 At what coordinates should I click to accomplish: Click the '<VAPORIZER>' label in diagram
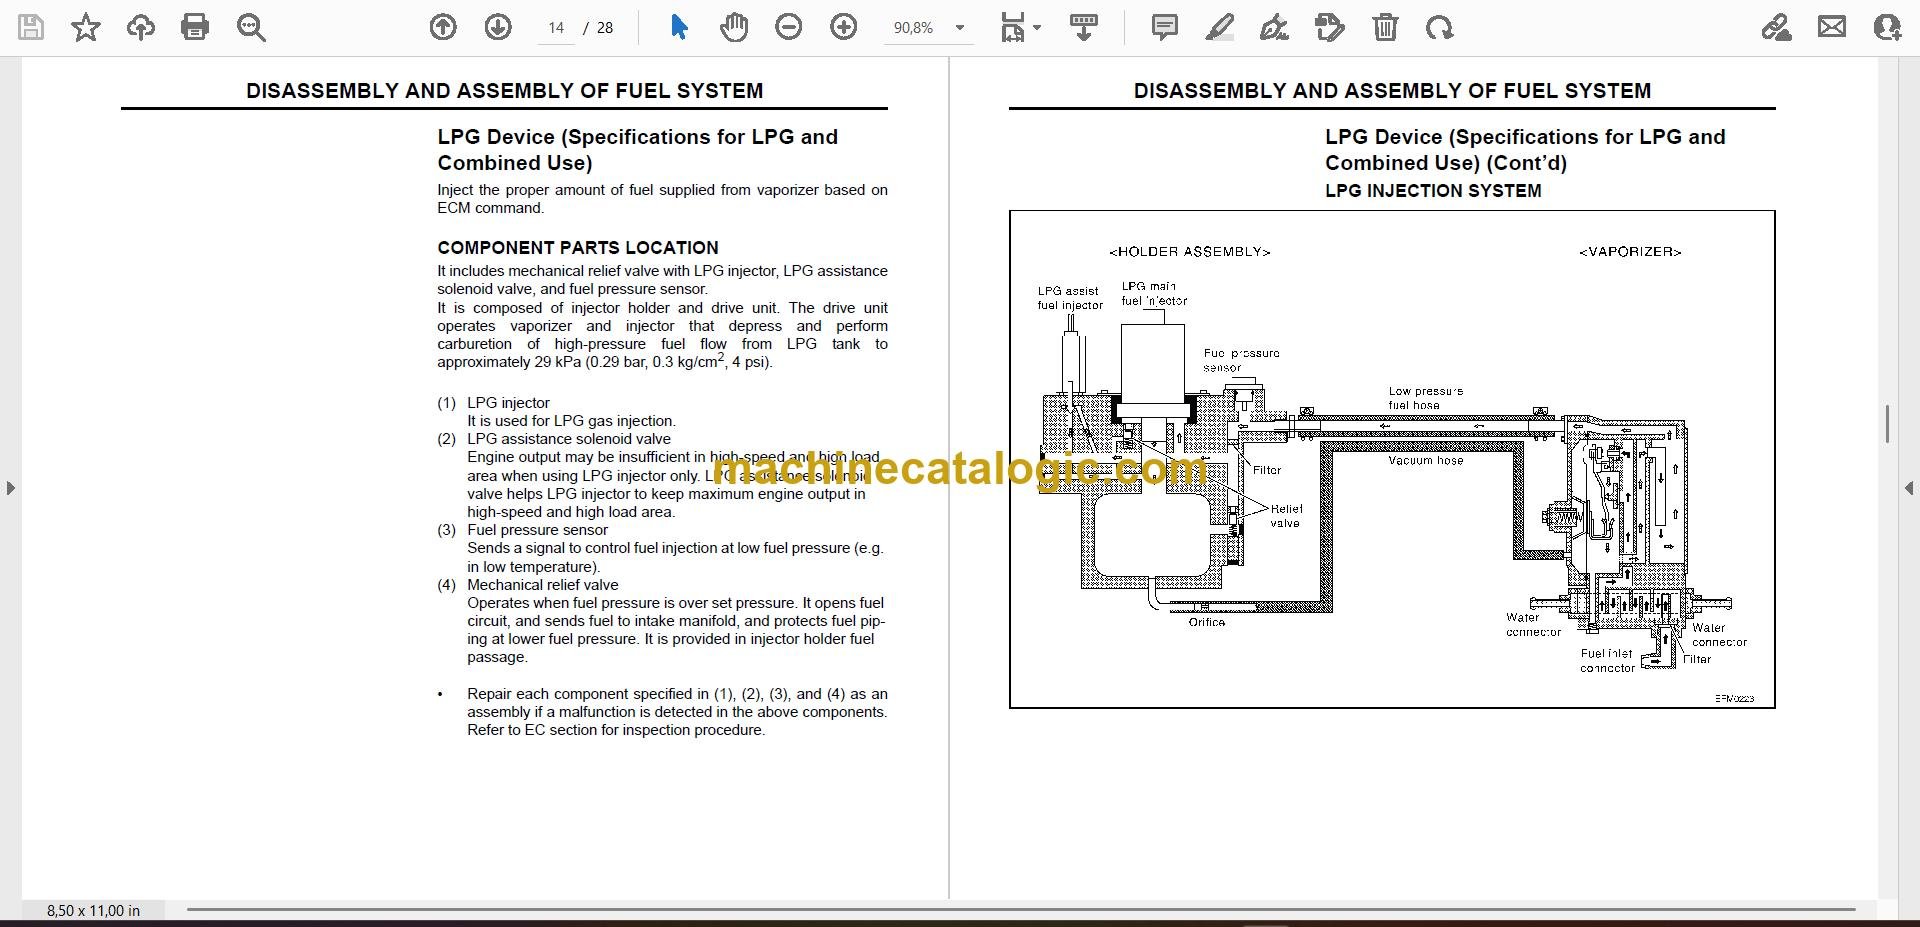point(1630,252)
